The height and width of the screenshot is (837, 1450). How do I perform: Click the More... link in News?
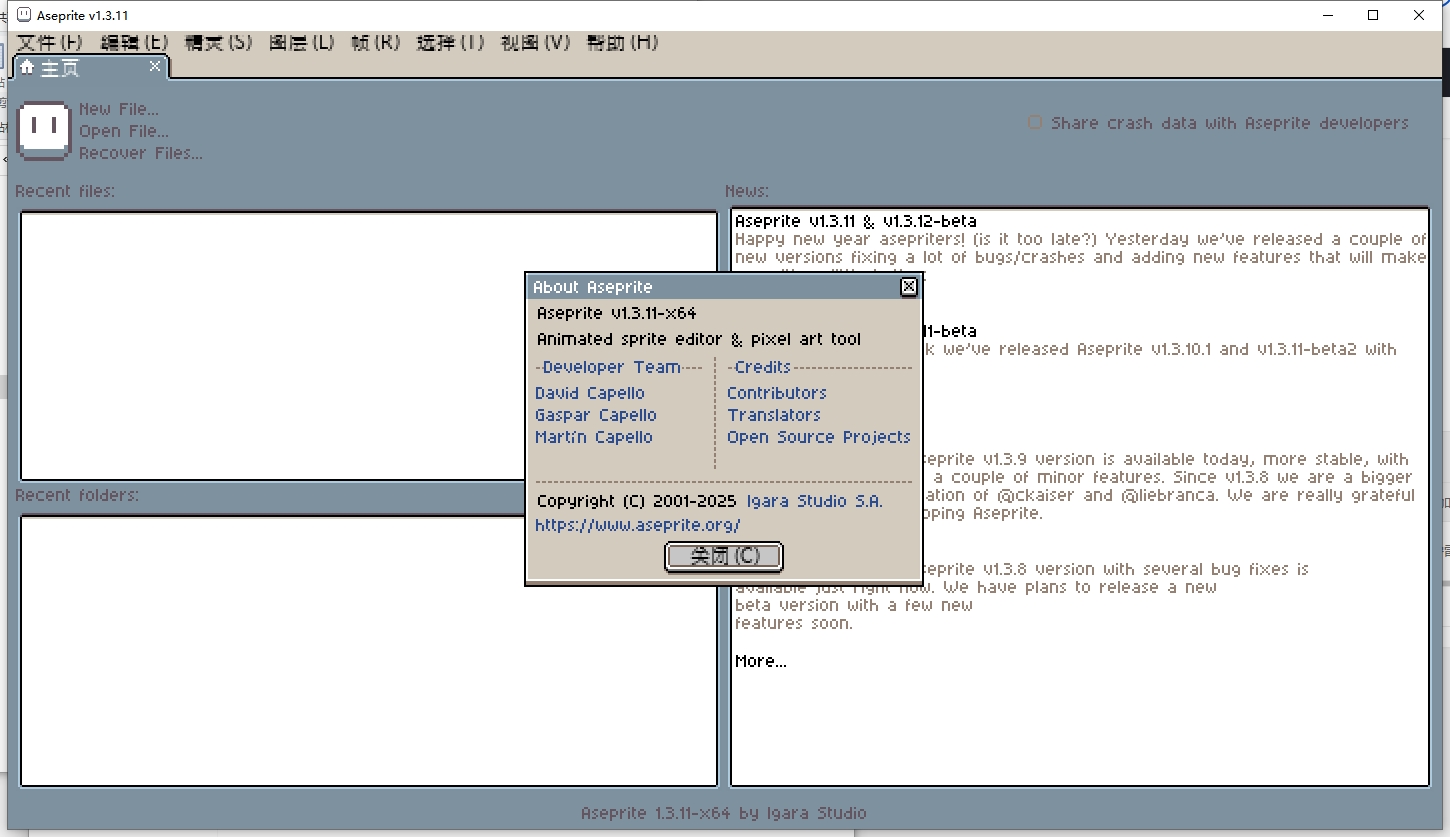[x=761, y=661]
